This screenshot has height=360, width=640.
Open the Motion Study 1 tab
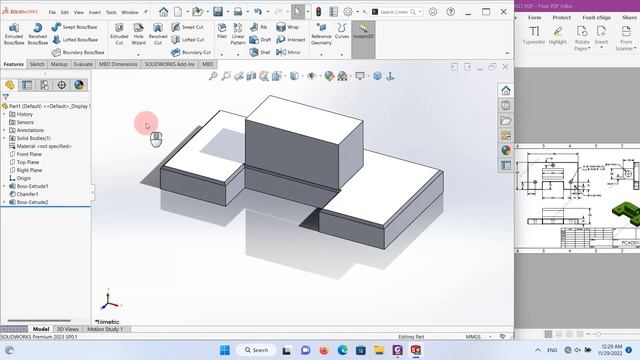(x=105, y=329)
